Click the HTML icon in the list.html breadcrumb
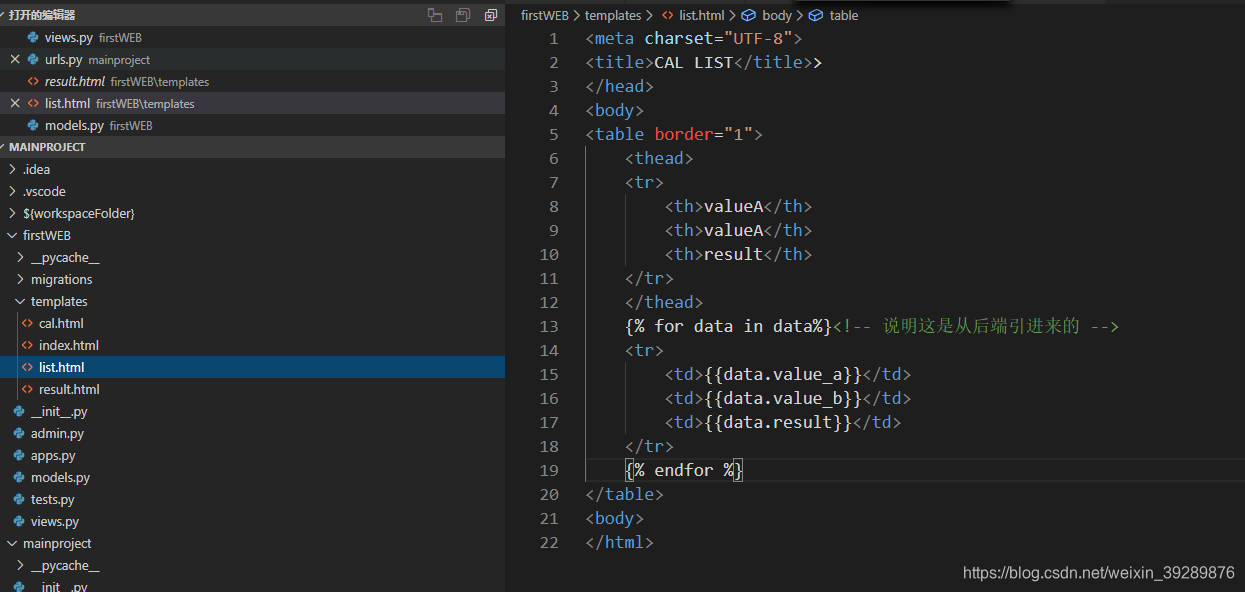Viewport: 1245px width, 592px height. 667,15
